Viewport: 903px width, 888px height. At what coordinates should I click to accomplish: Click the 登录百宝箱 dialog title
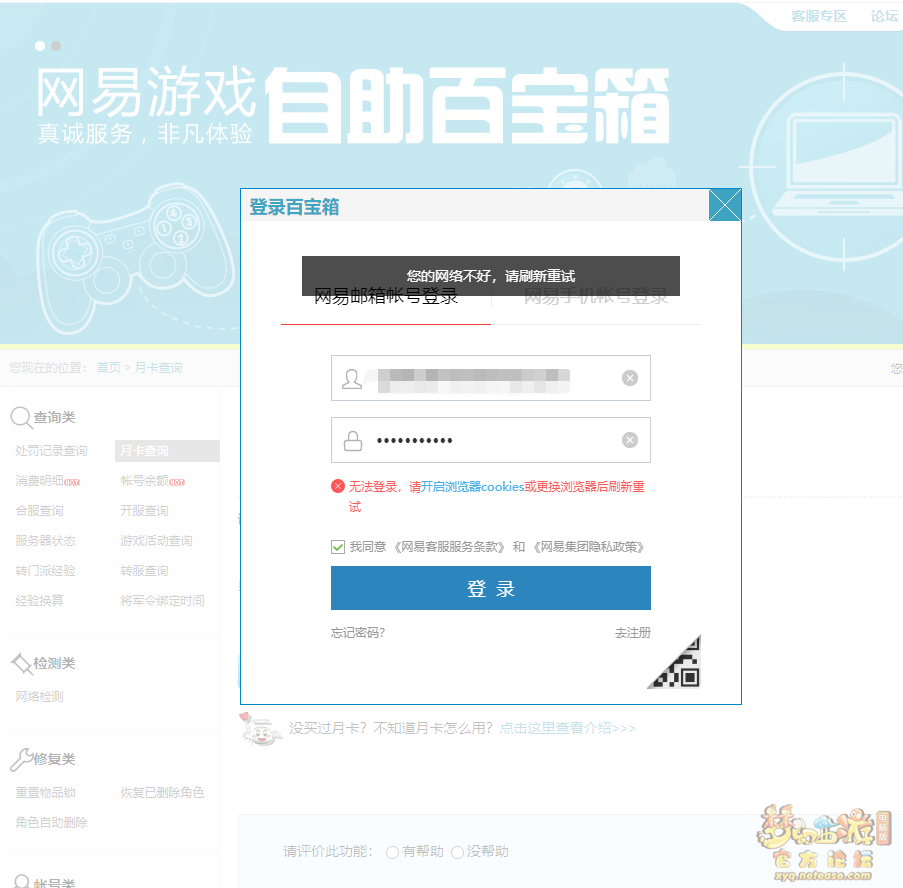tap(294, 207)
